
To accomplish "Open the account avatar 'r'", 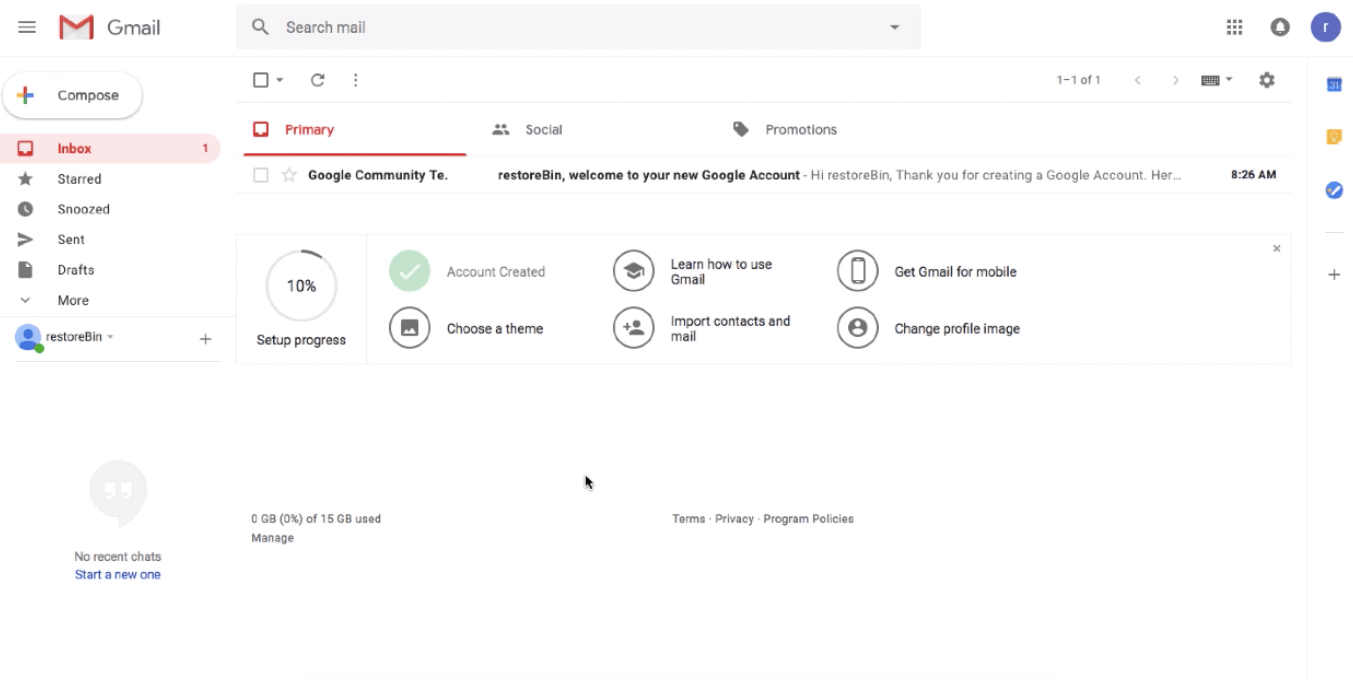I will (1325, 27).
